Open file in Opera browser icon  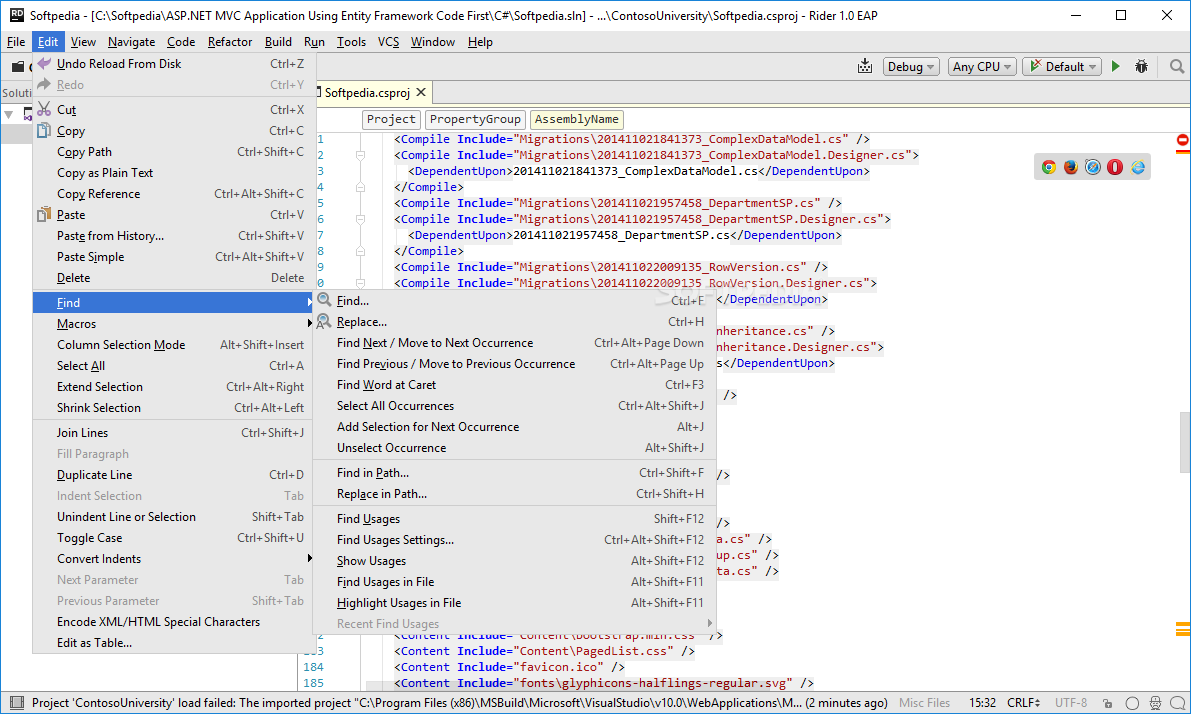[1115, 167]
